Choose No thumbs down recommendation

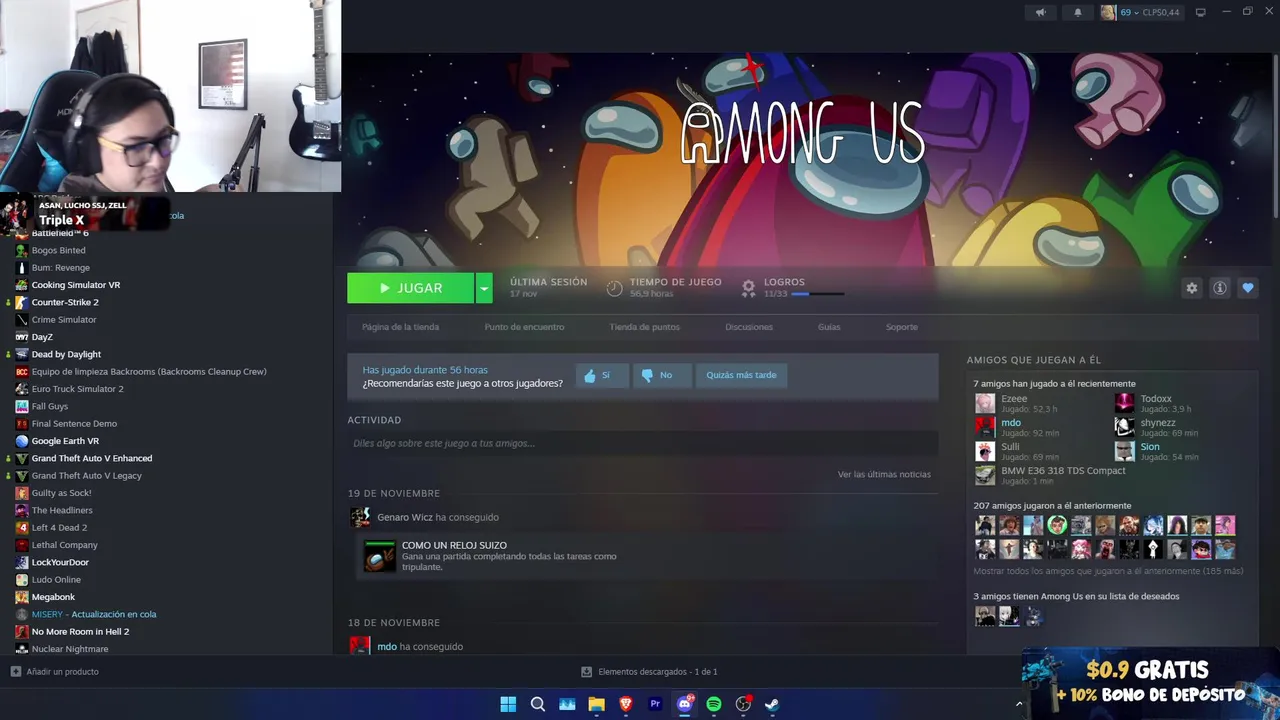[x=662, y=375]
